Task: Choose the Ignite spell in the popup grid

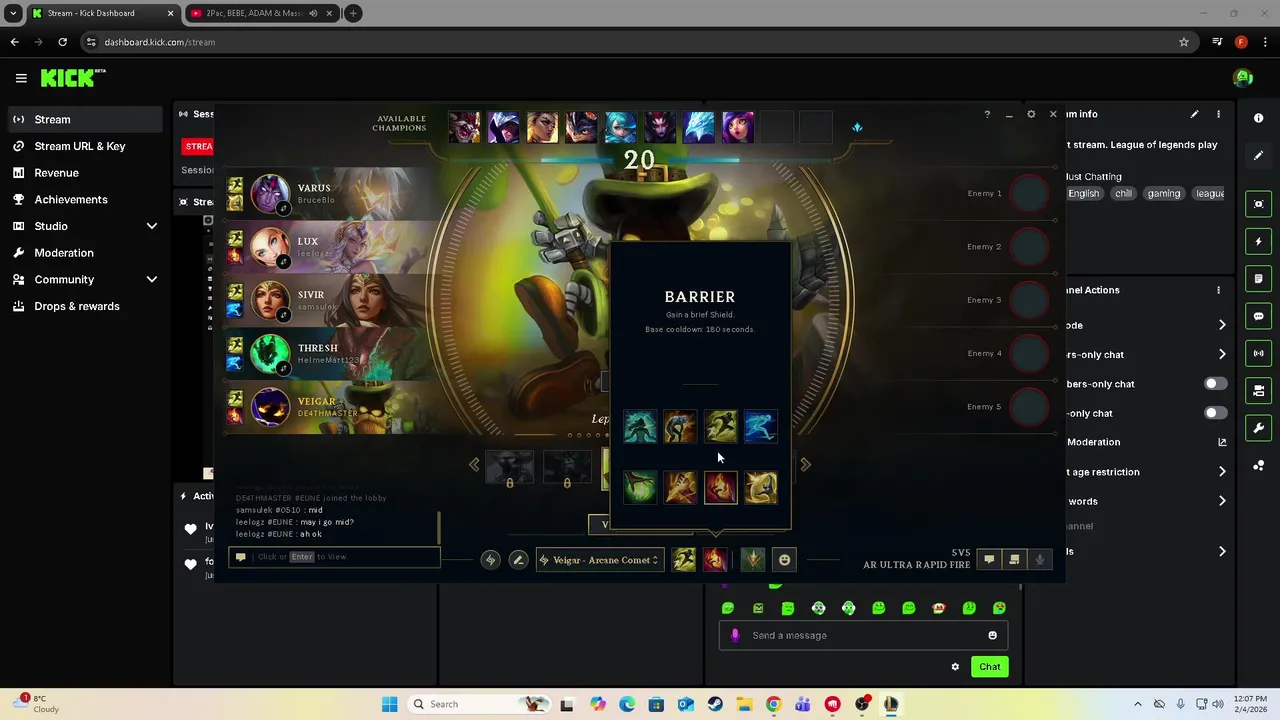Action: click(720, 487)
